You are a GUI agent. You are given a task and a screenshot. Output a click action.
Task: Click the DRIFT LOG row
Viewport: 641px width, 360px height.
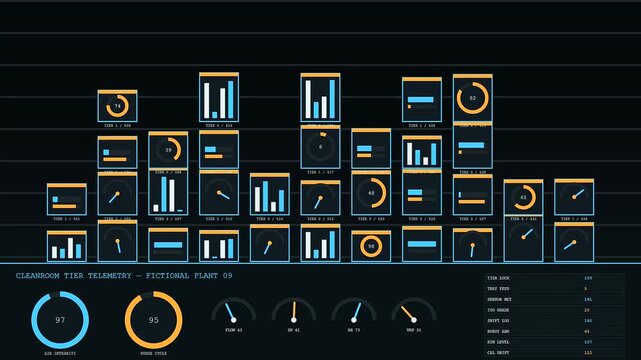tap(554, 320)
